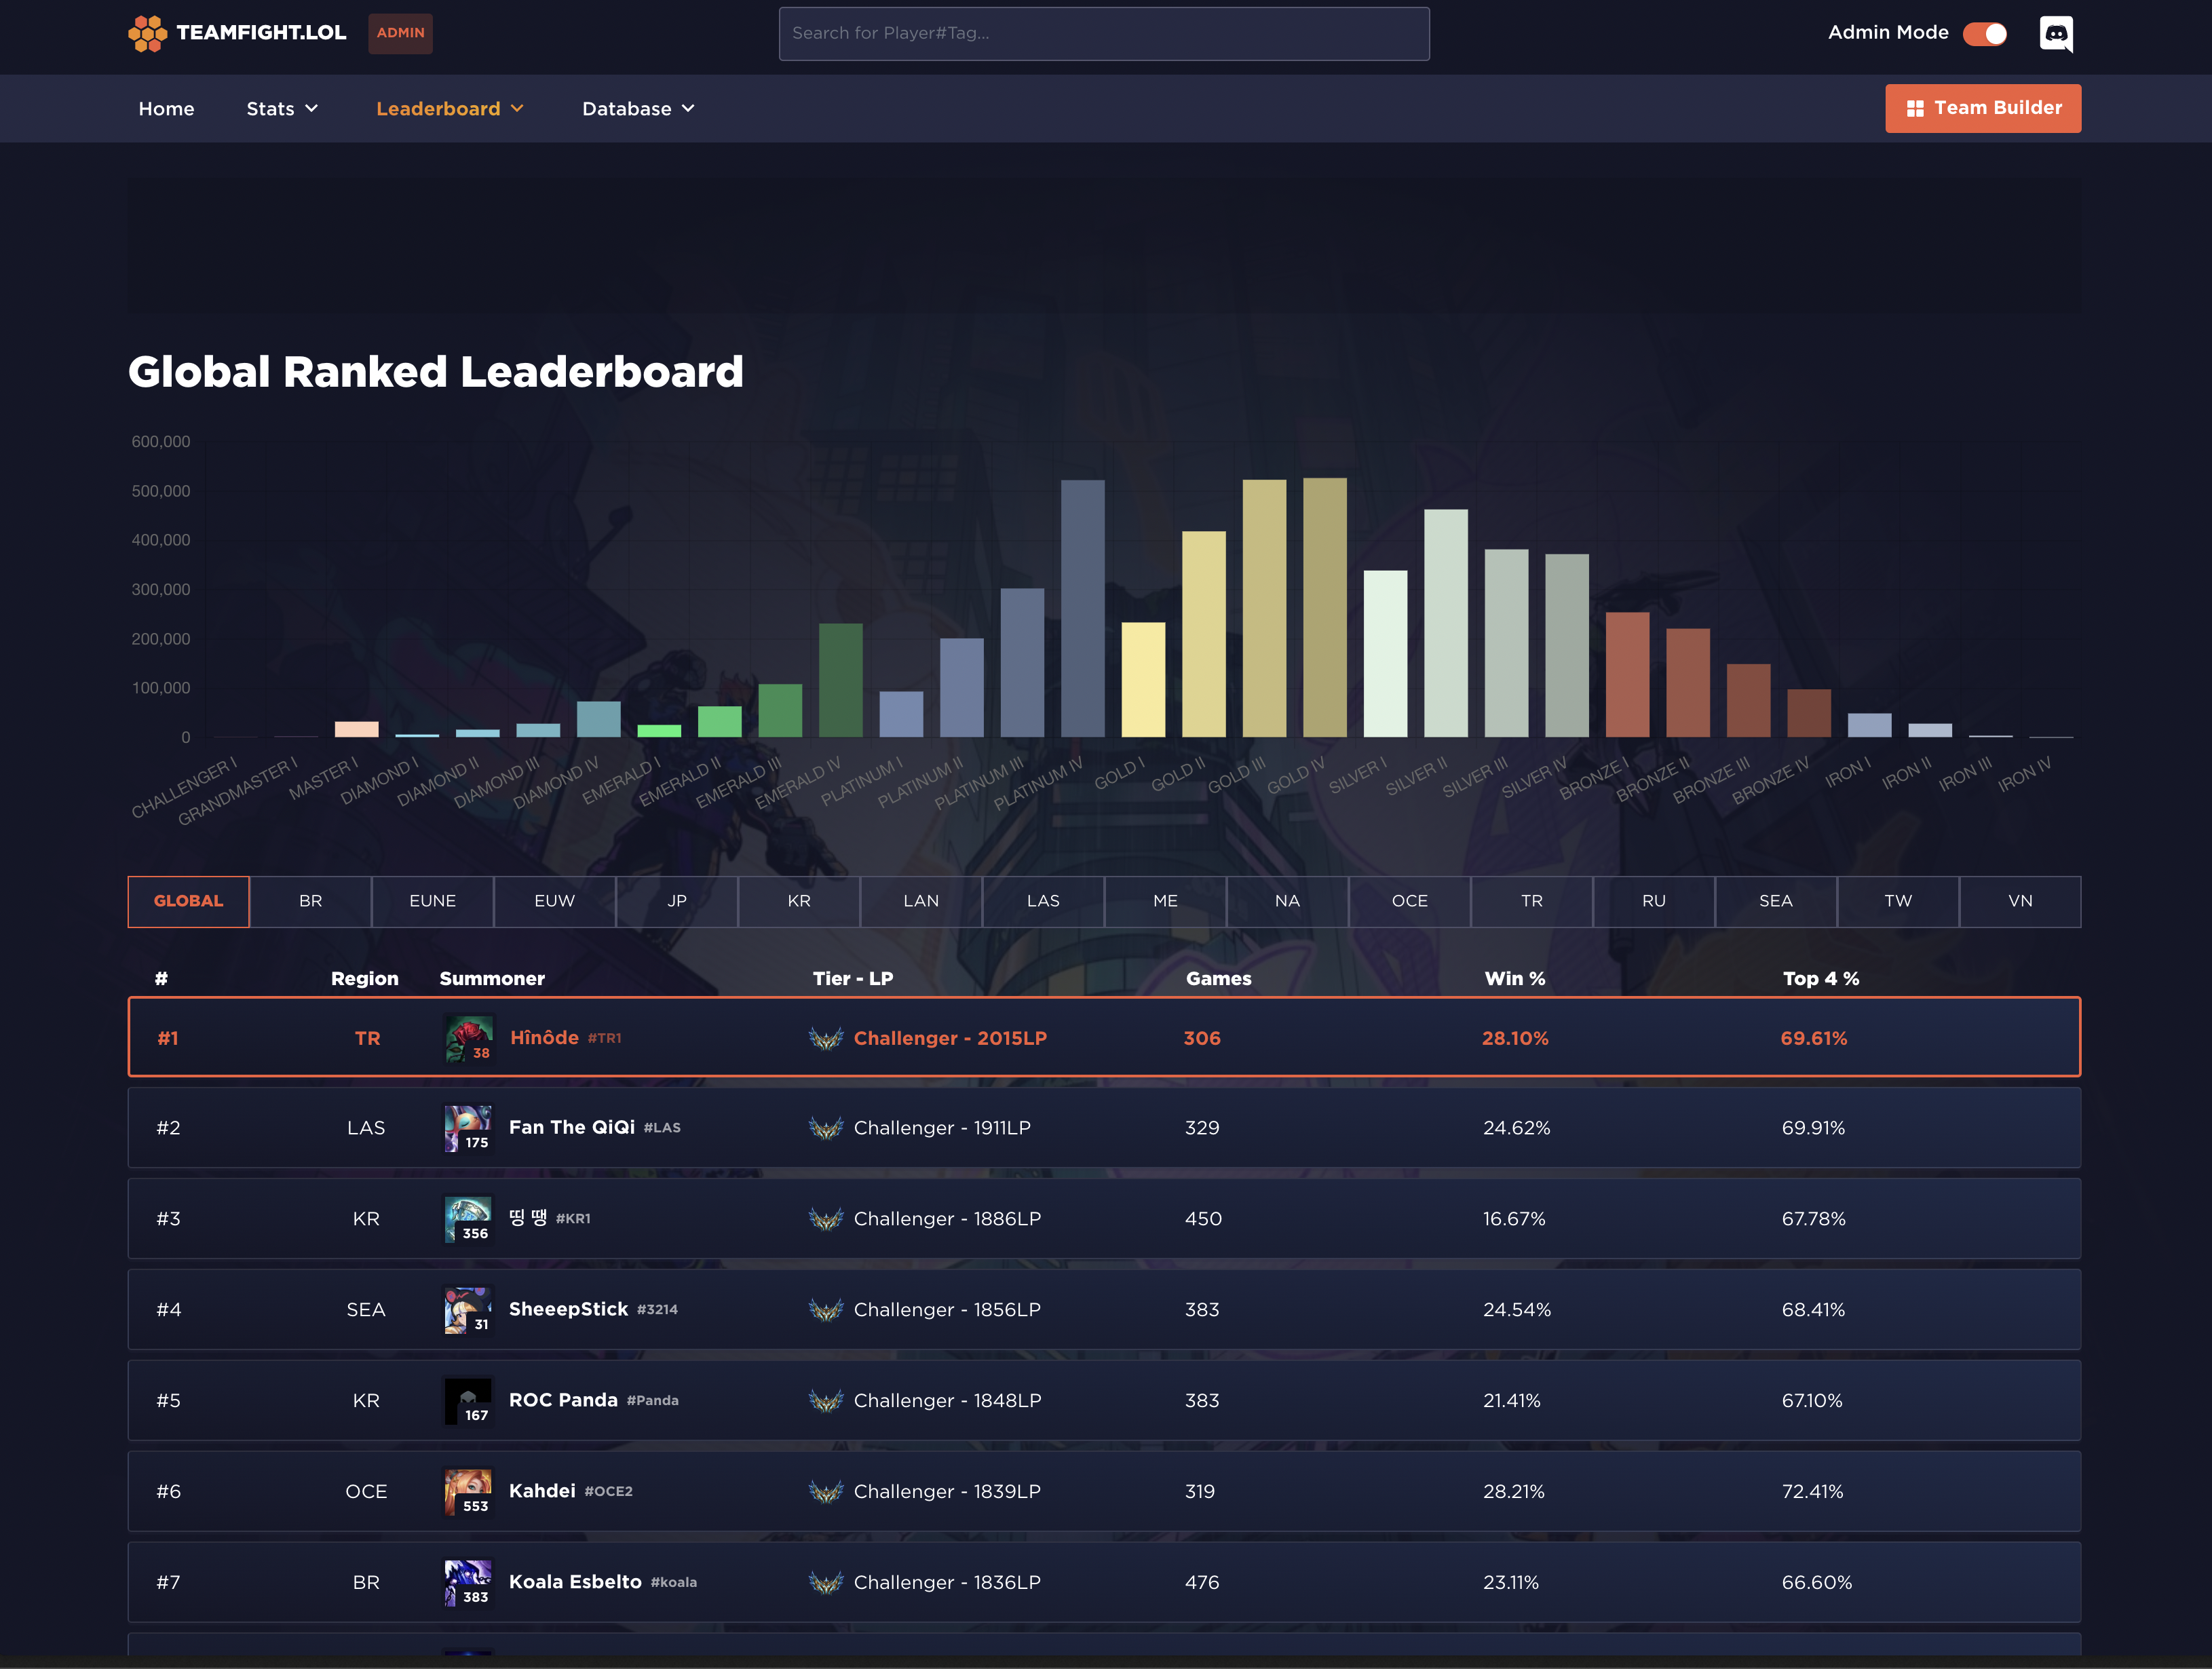Click the TEAMFIGHT.LOL honeycomb logo
The width and height of the screenshot is (2212, 1669).
tap(147, 33)
